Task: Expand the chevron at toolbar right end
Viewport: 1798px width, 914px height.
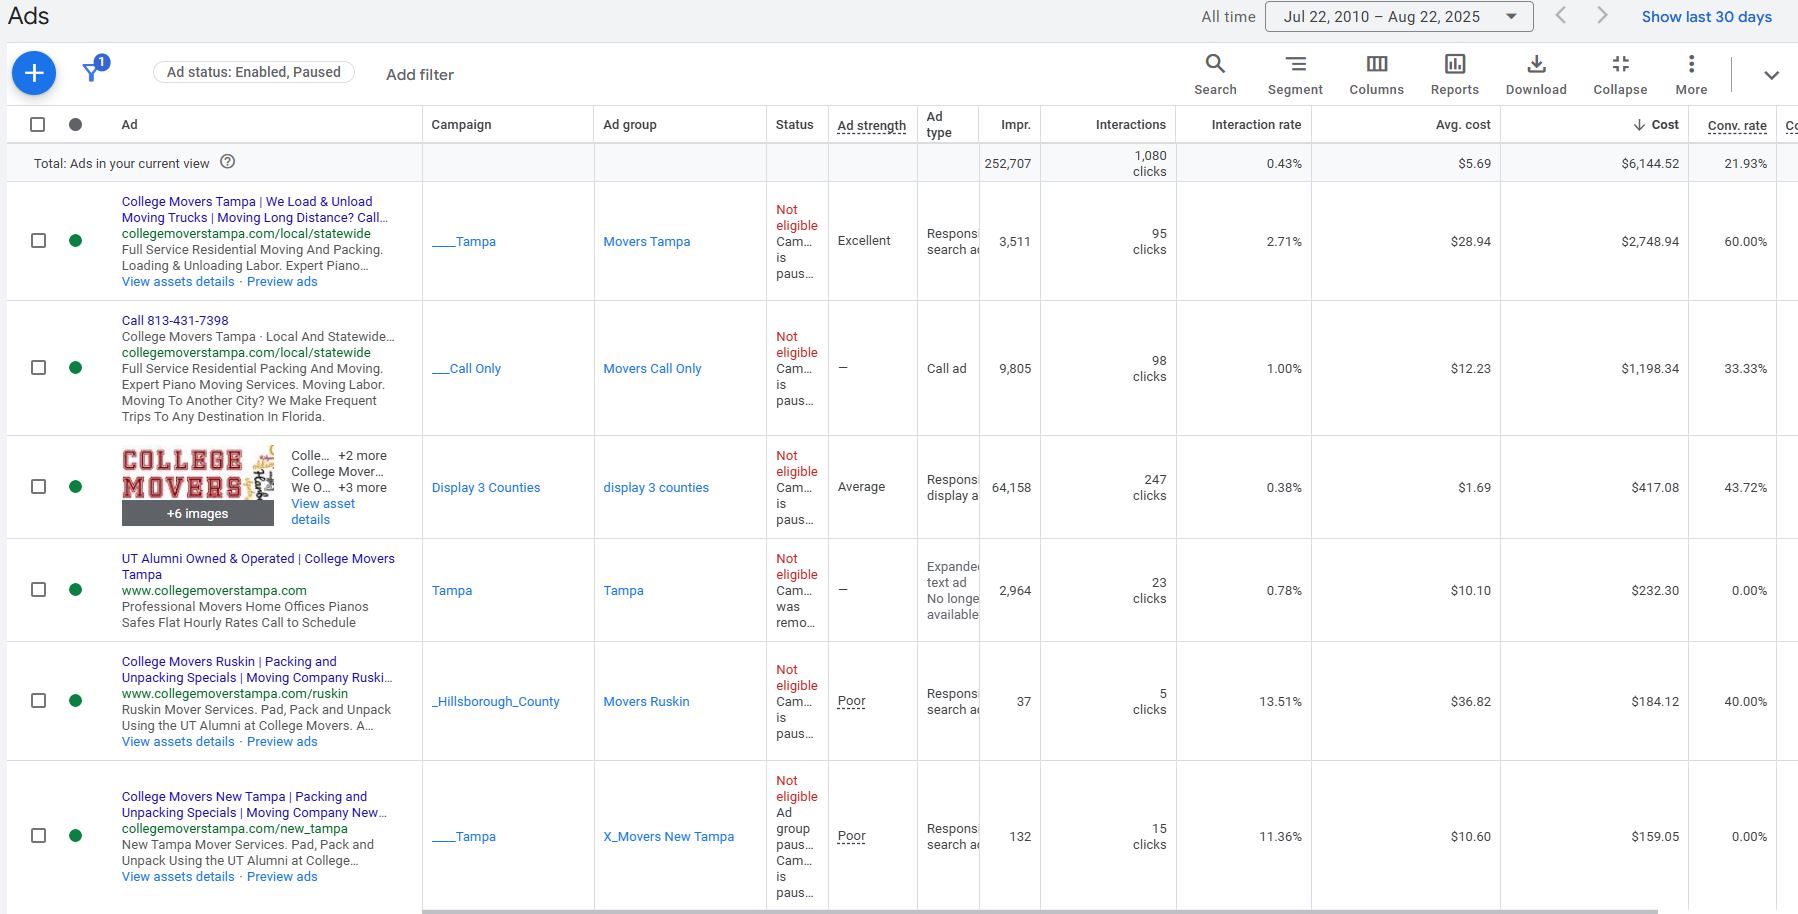Action: [x=1771, y=75]
